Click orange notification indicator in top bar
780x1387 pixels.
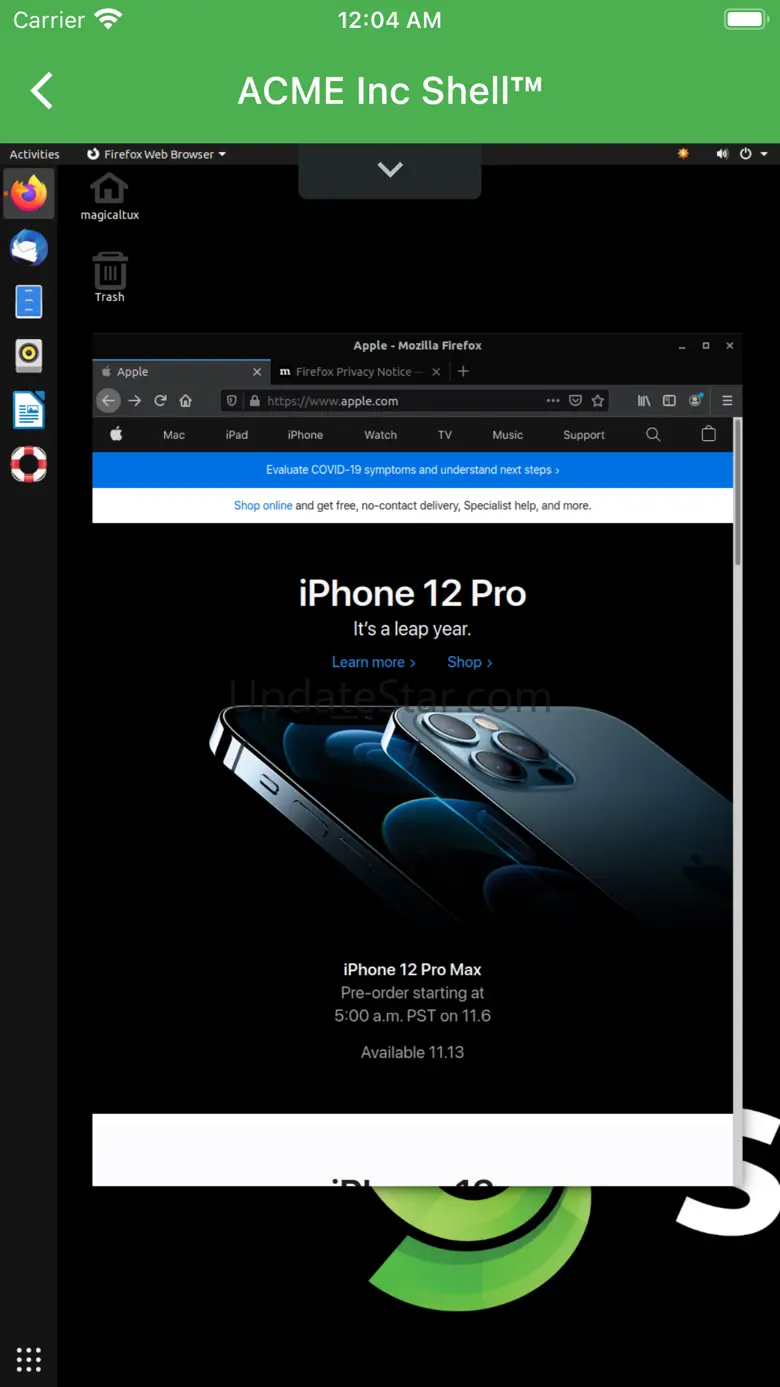click(684, 154)
